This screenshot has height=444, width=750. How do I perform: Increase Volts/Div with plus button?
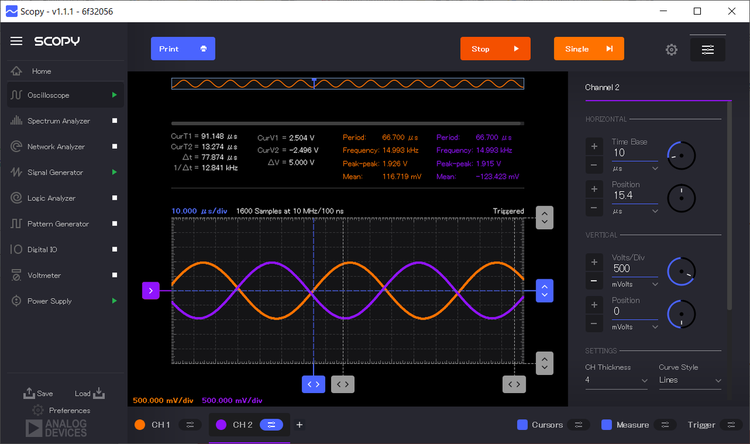(594, 262)
